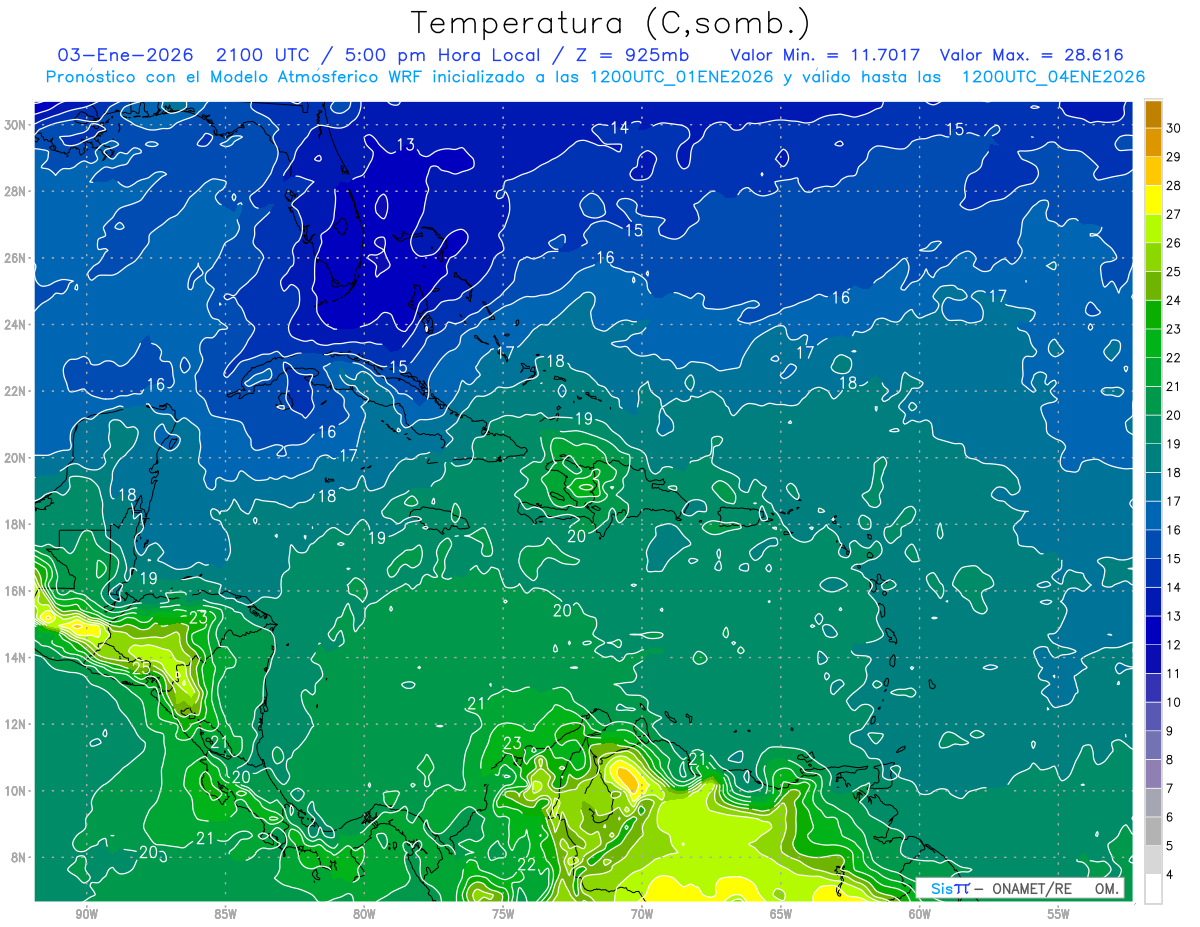The image size is (1200, 927).
Task: Click the "22" contour label on the map
Action: pos(527,864)
